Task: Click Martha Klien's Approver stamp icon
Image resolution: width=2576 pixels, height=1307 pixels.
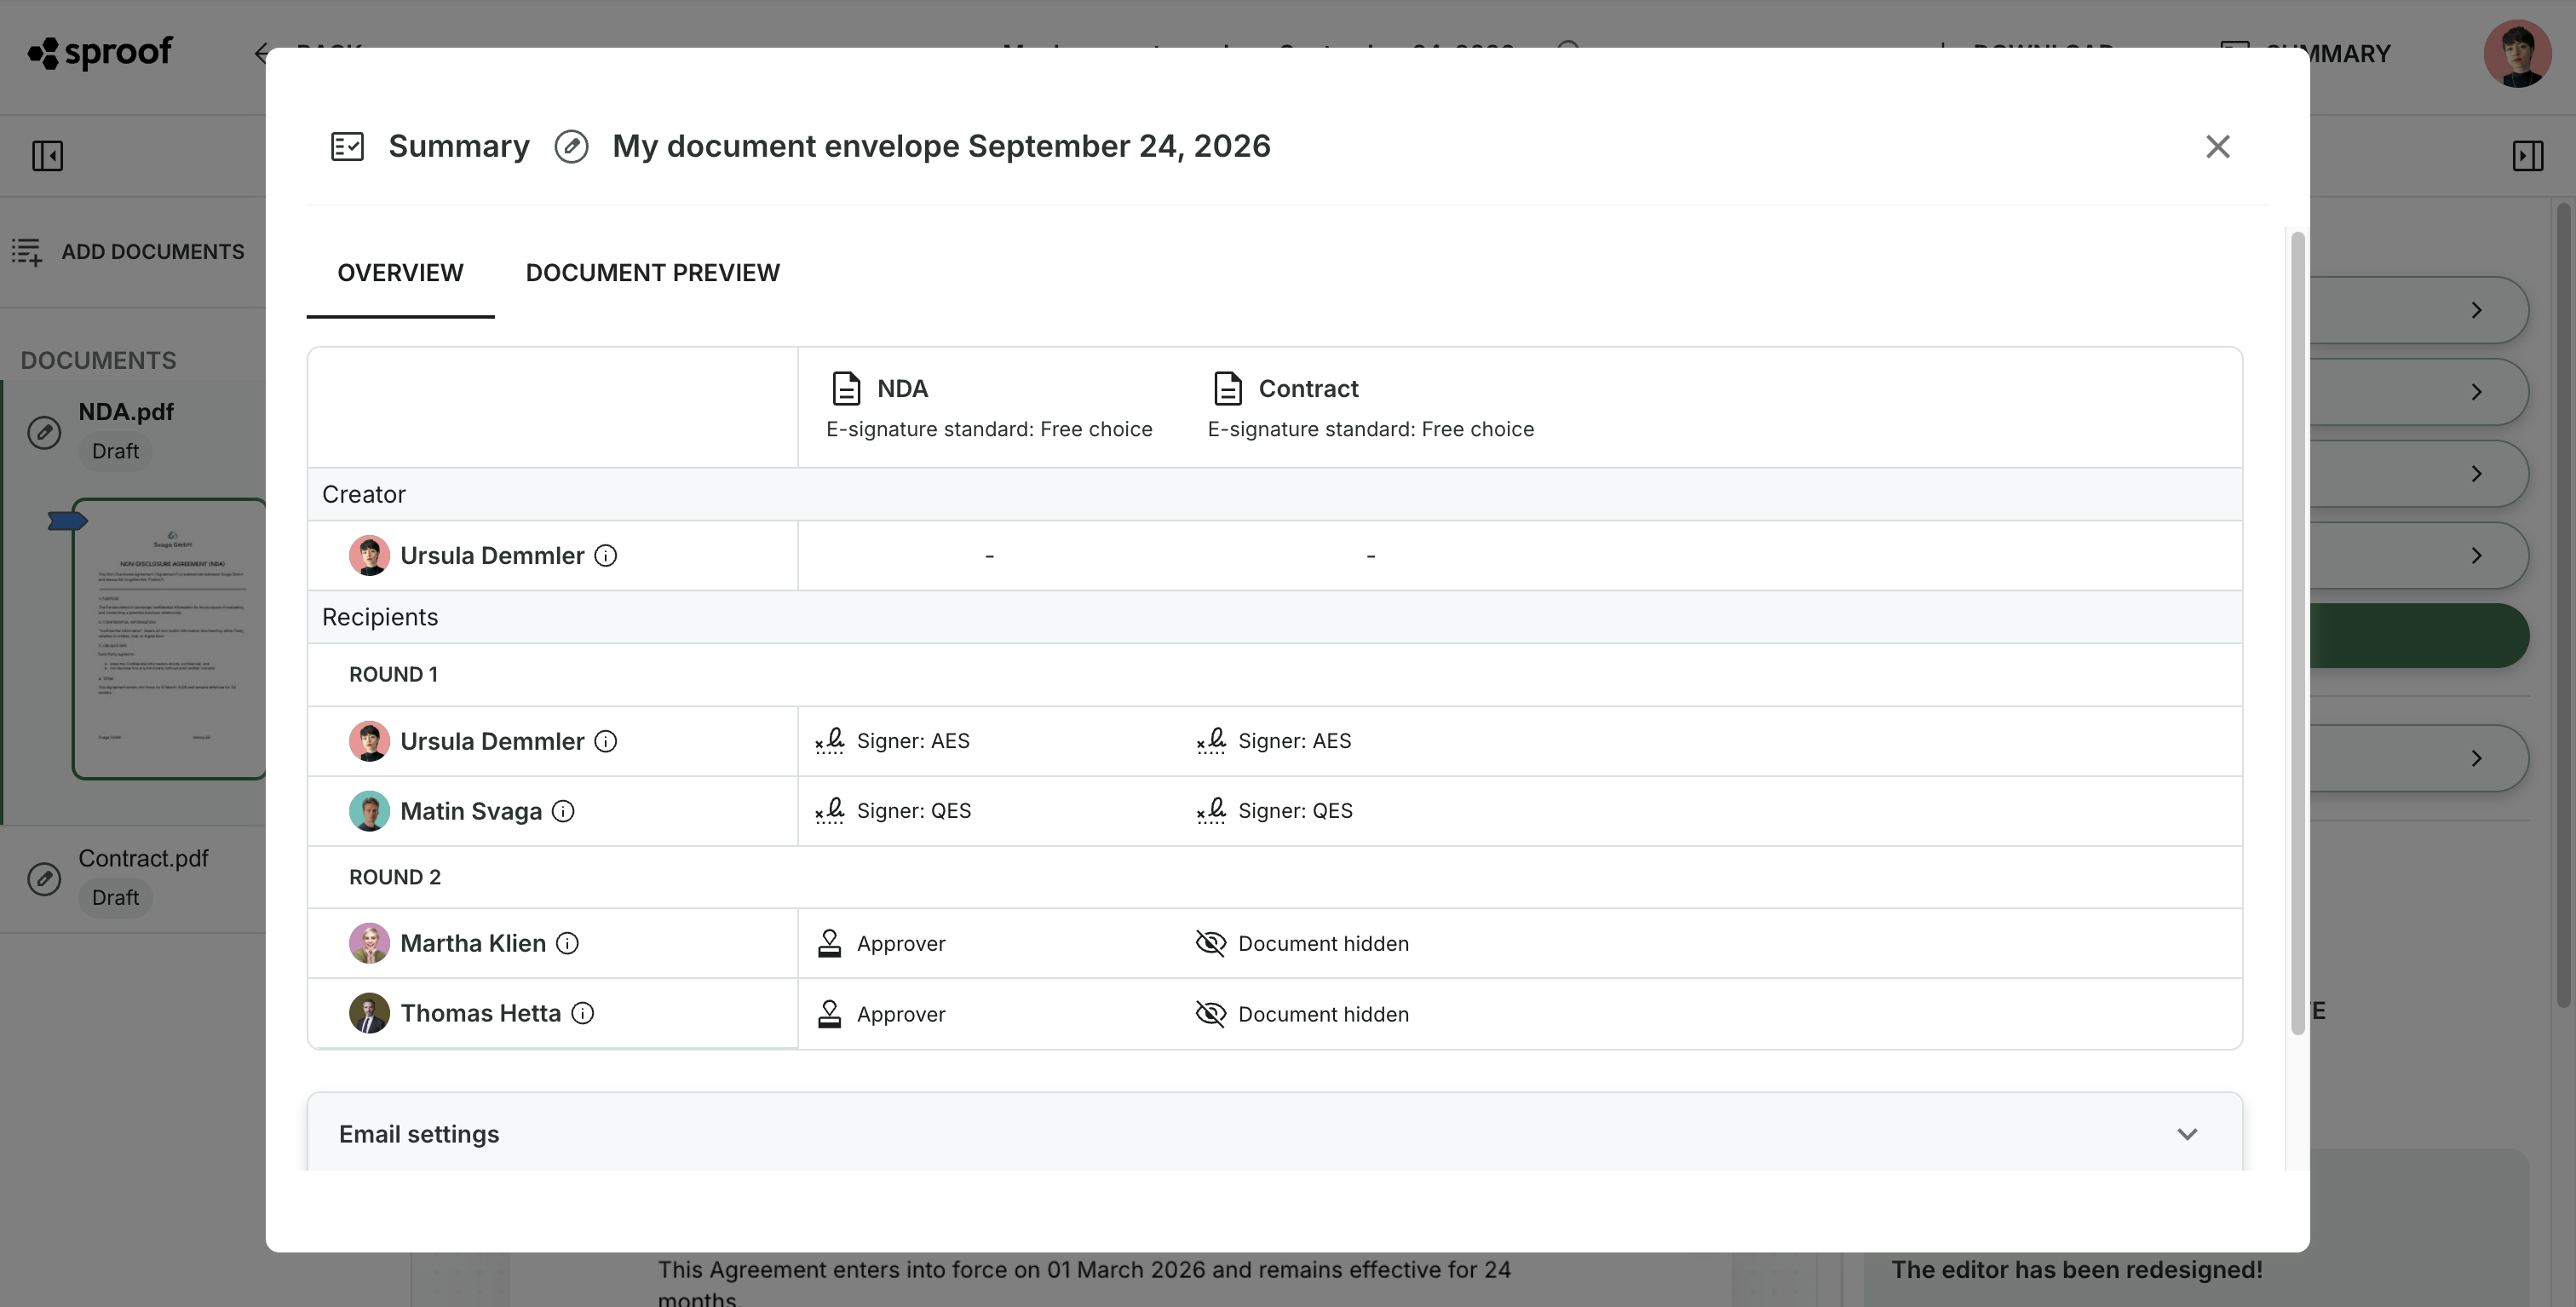Action: click(x=829, y=943)
